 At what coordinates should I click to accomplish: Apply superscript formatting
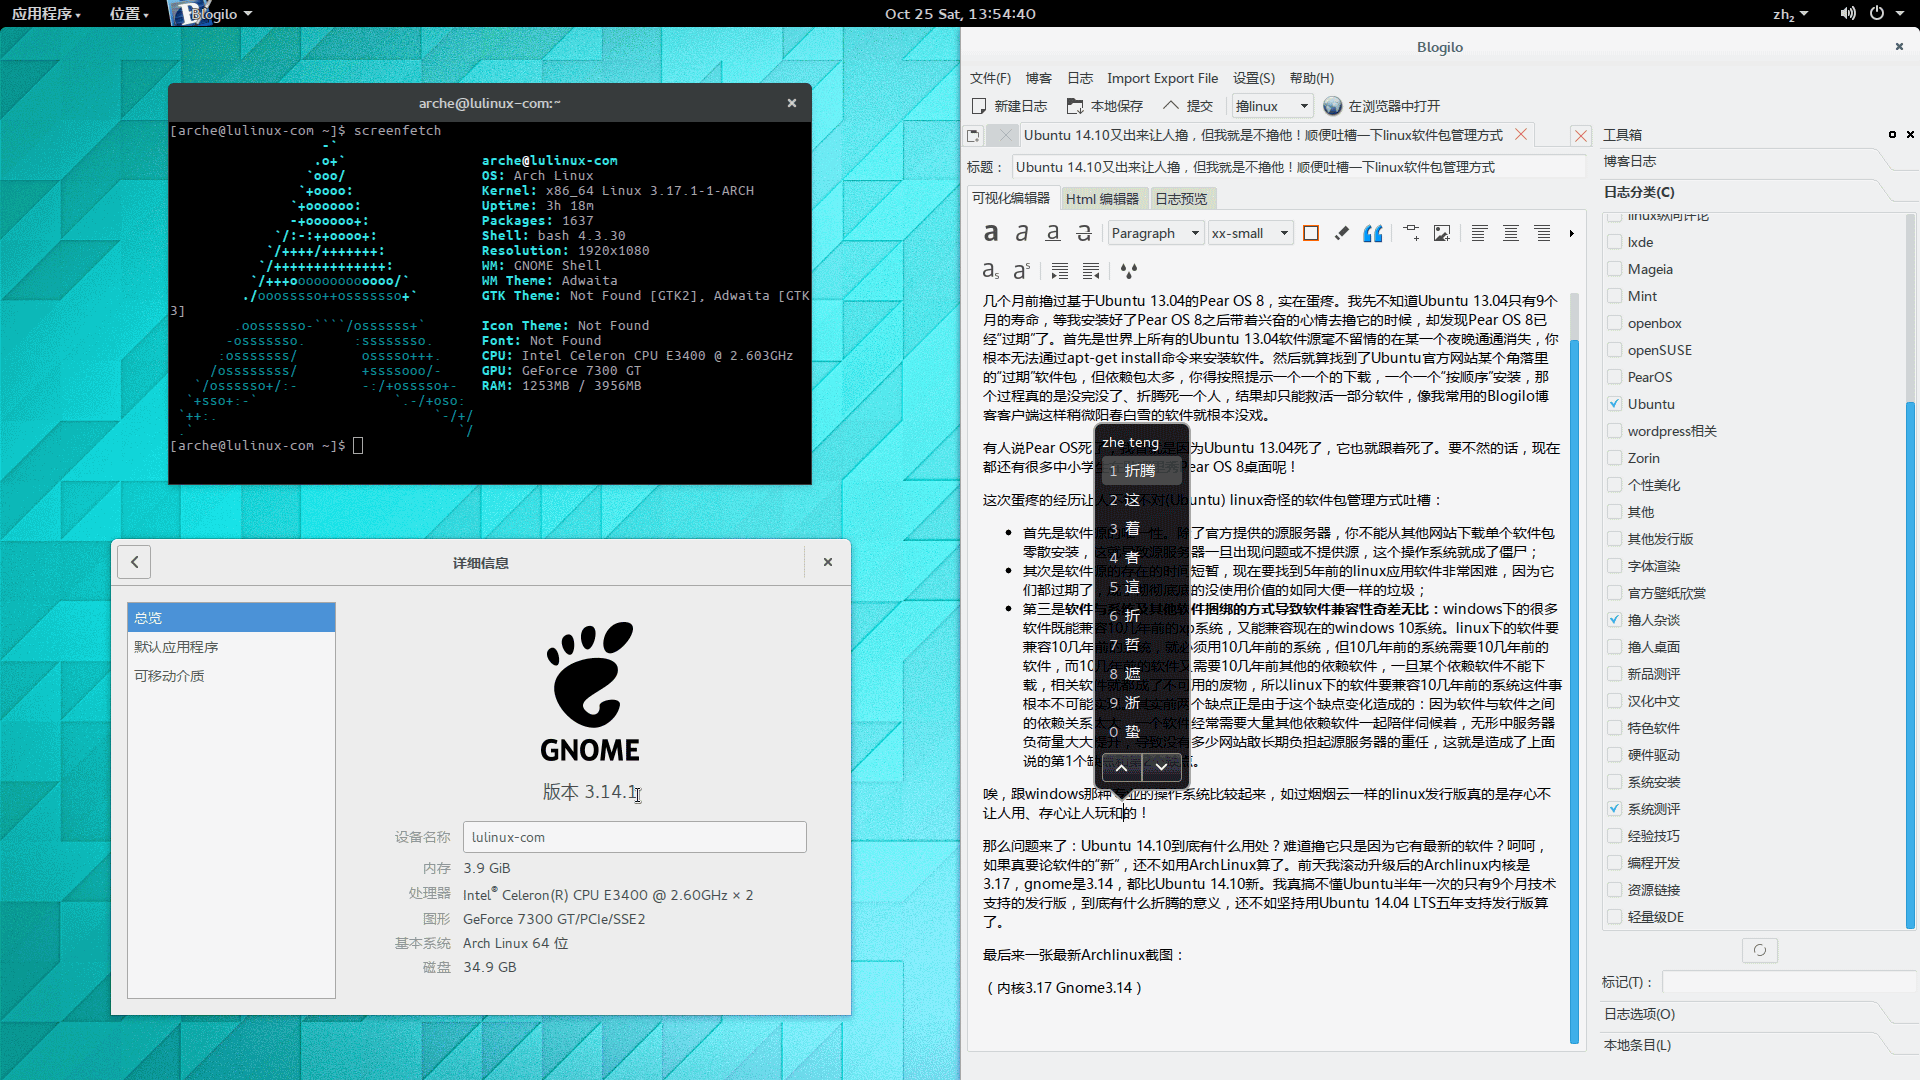tap(1021, 270)
